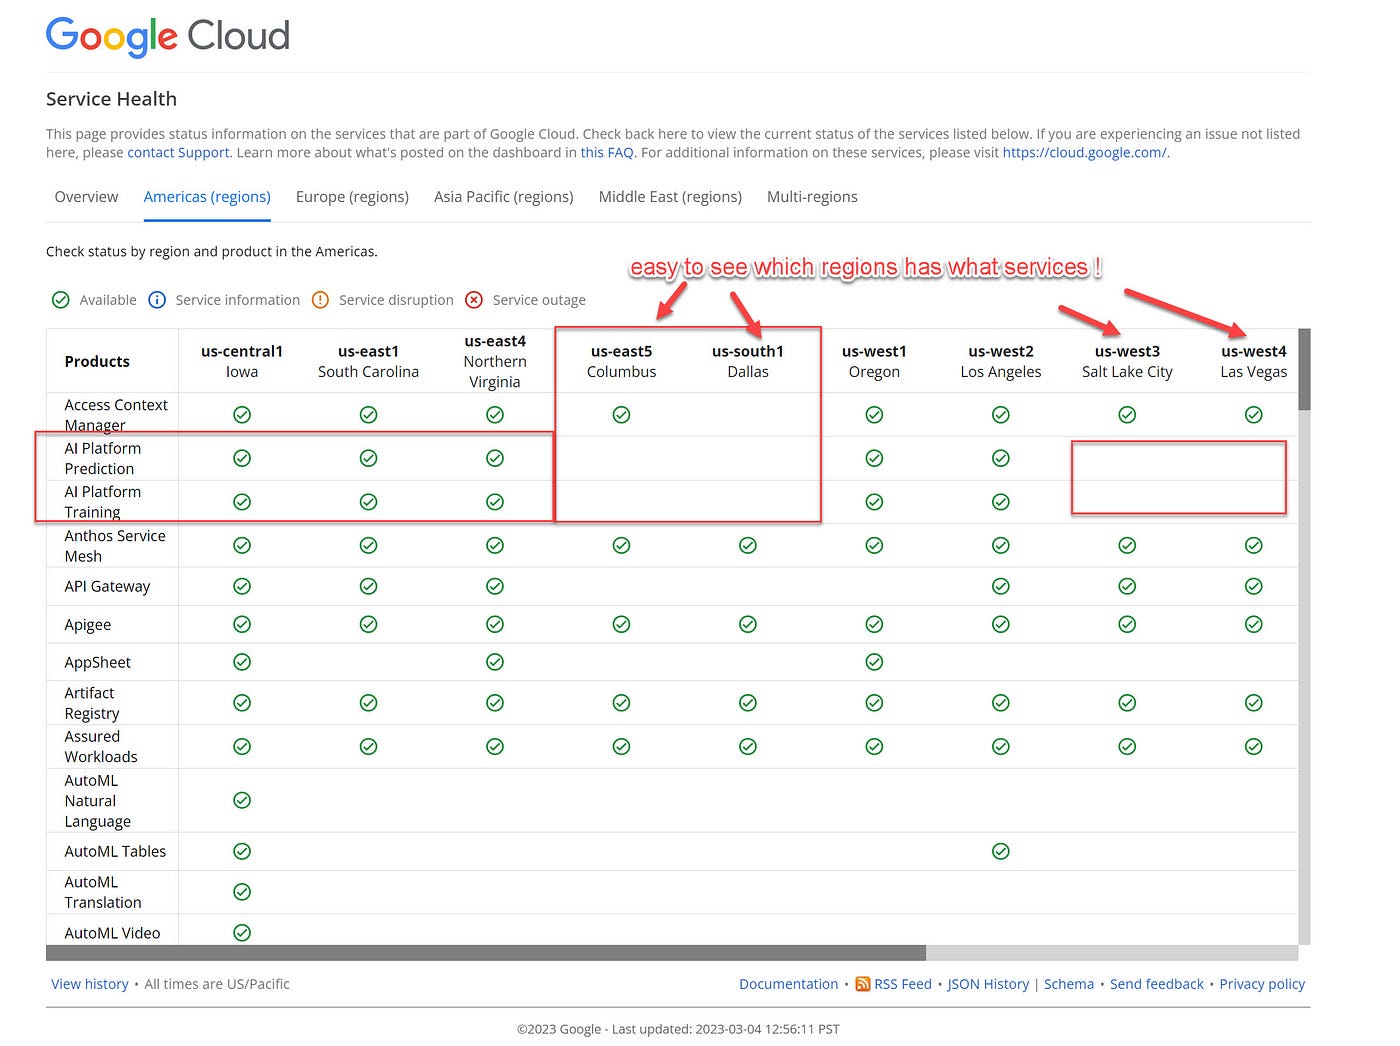Click Apigee checkmark under us-east5 Columbus

click(621, 624)
